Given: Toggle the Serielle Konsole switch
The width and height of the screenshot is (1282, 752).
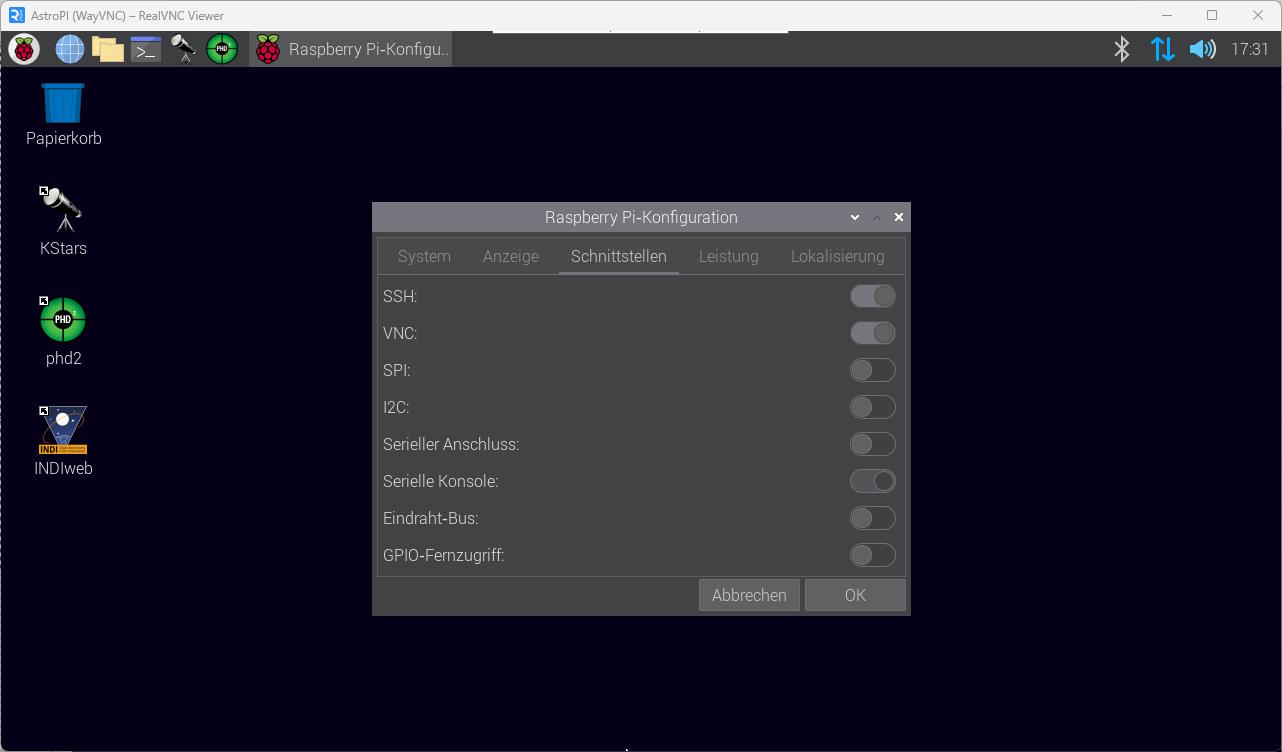Looking at the screenshot, I should coord(872,481).
